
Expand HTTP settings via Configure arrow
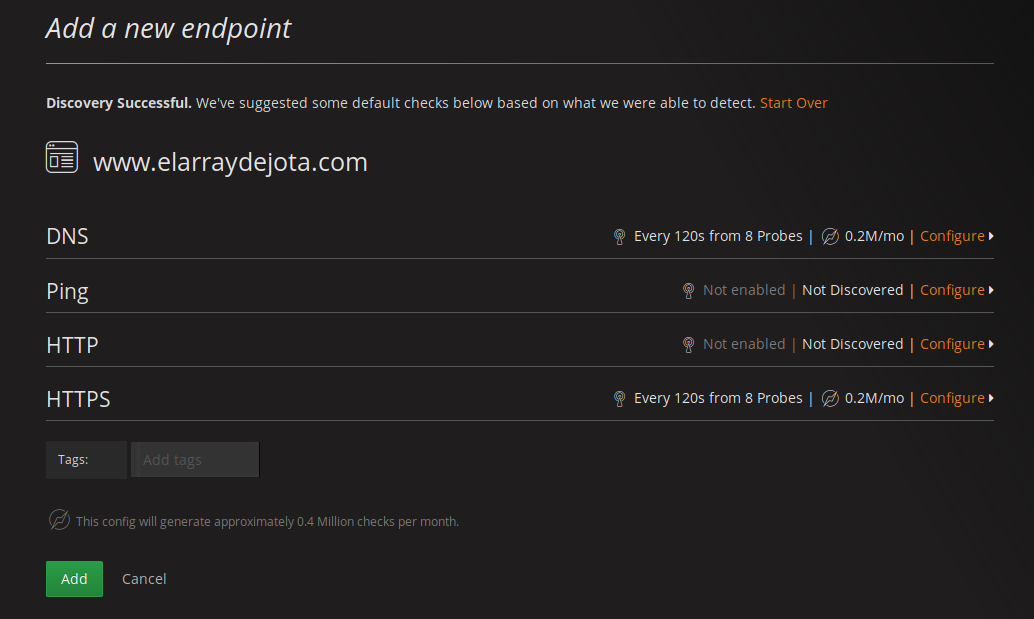[x=991, y=344]
